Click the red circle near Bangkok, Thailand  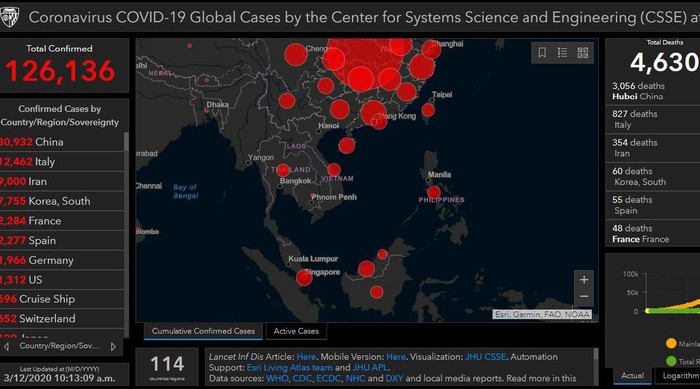tap(283, 170)
